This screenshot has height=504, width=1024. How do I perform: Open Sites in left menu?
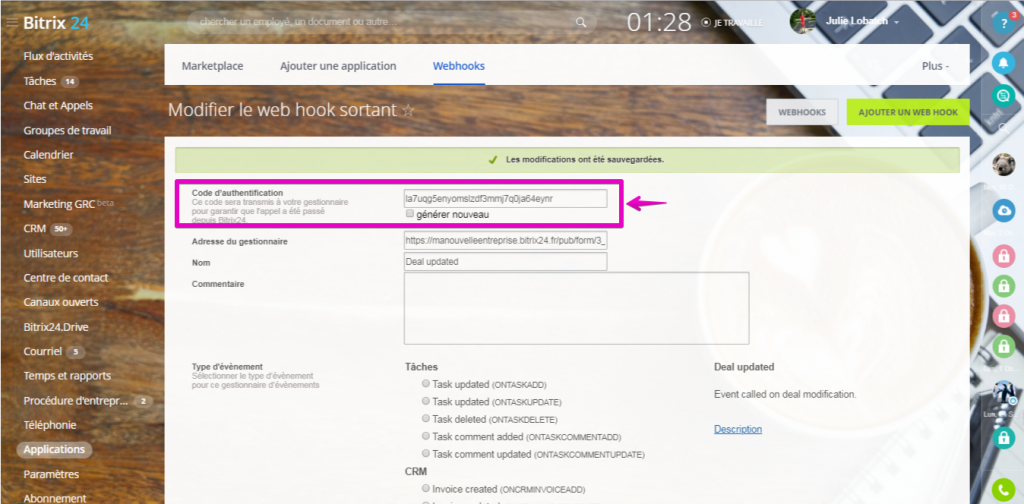click(x=35, y=179)
